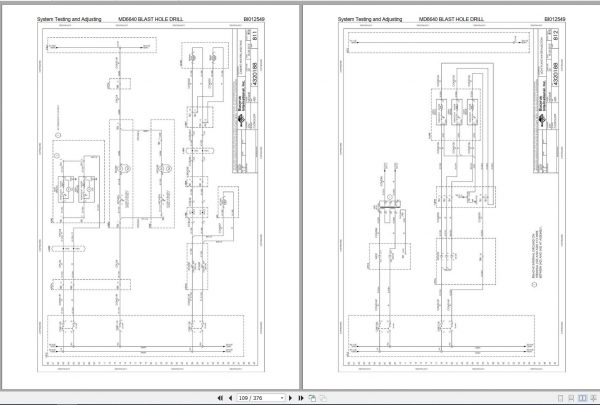
Task: Click 'MD6640 BLAST HOLE DRILL' header on left page
Action: point(151,19)
